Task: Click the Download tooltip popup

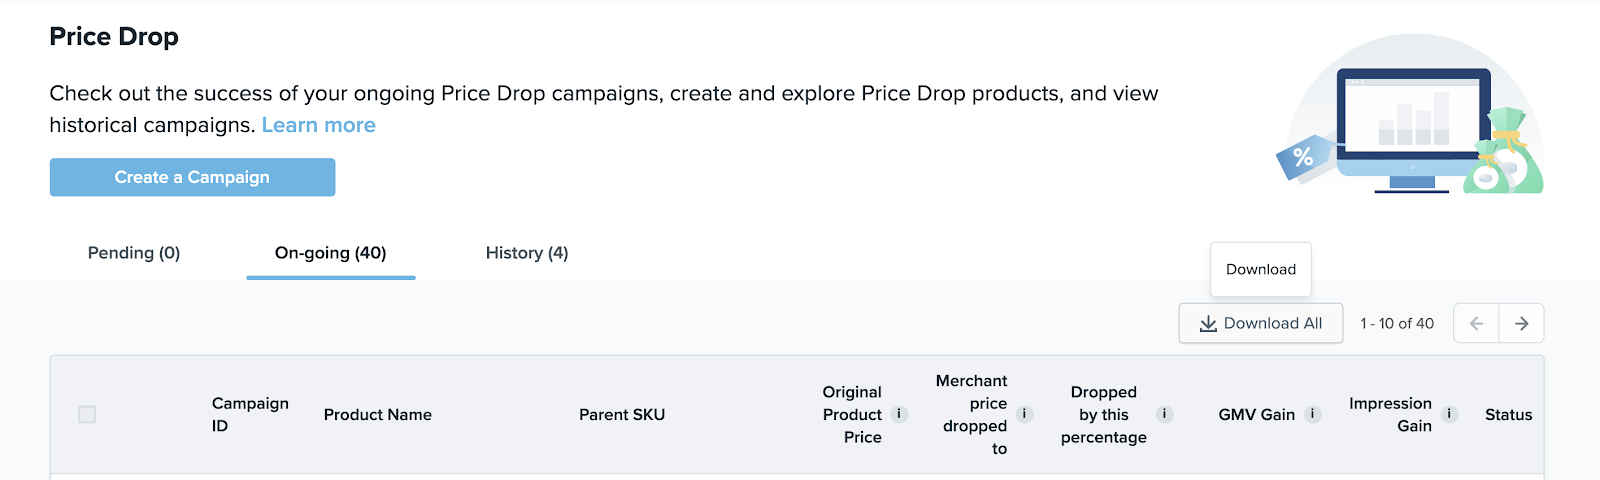Action: 1261,269
